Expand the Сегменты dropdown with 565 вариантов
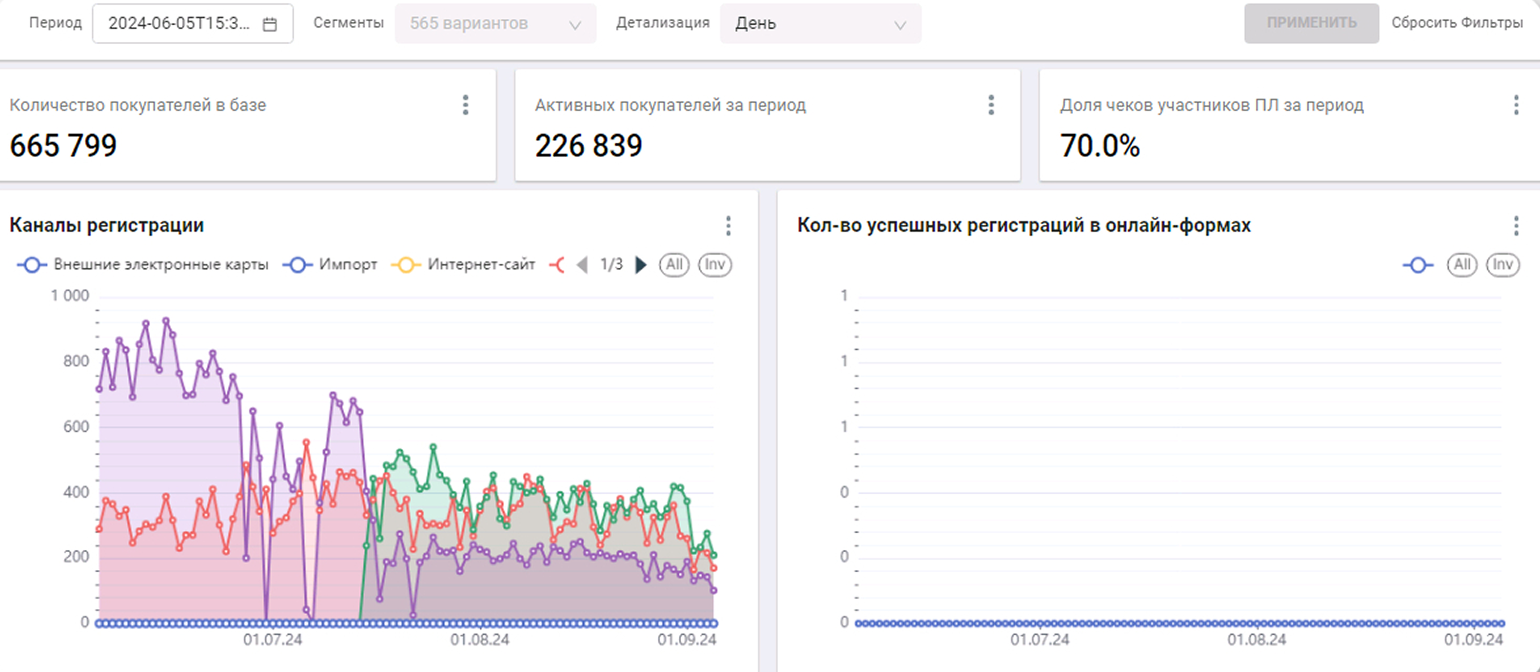The image size is (1540, 672). tap(495, 24)
